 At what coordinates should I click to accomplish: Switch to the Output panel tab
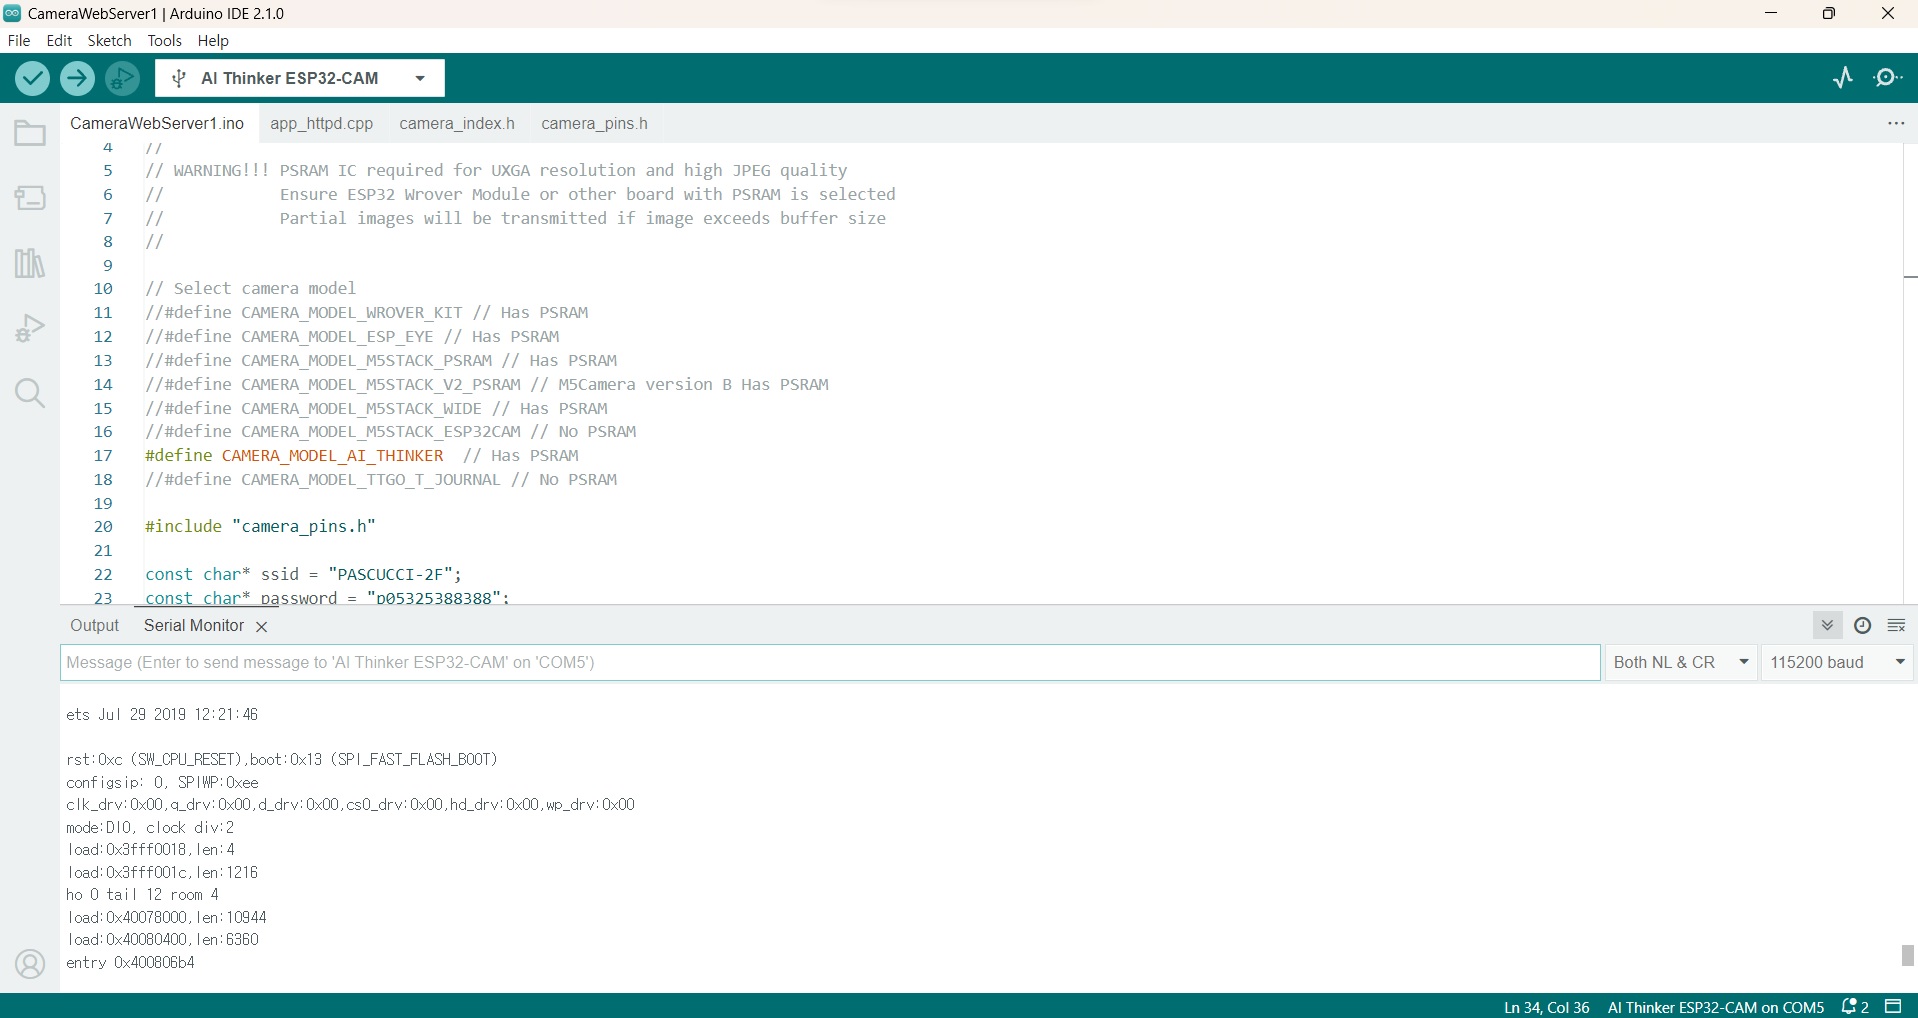coord(94,626)
